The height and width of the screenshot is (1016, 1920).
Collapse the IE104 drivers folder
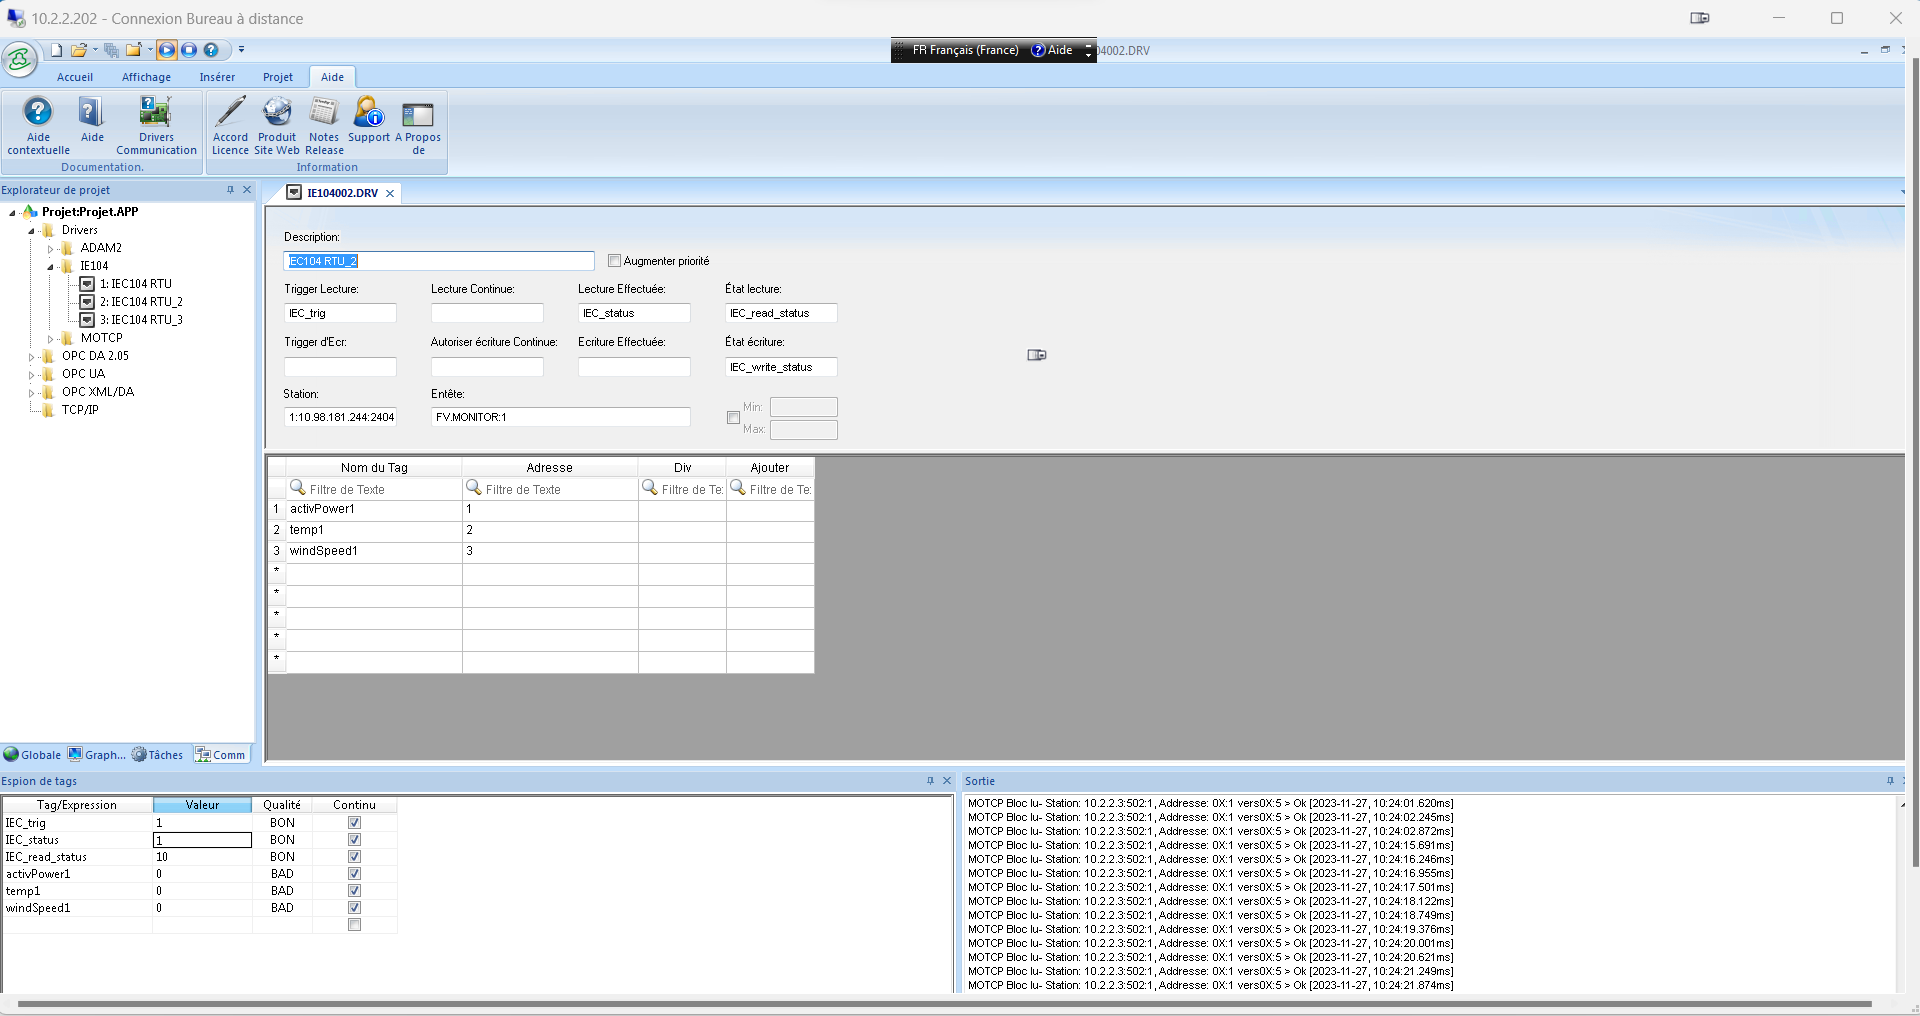pyautogui.click(x=50, y=267)
